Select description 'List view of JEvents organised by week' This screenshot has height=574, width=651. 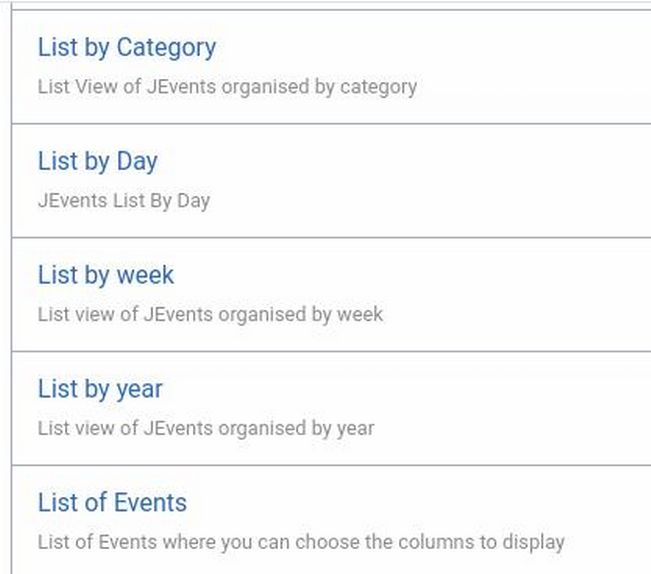210,314
